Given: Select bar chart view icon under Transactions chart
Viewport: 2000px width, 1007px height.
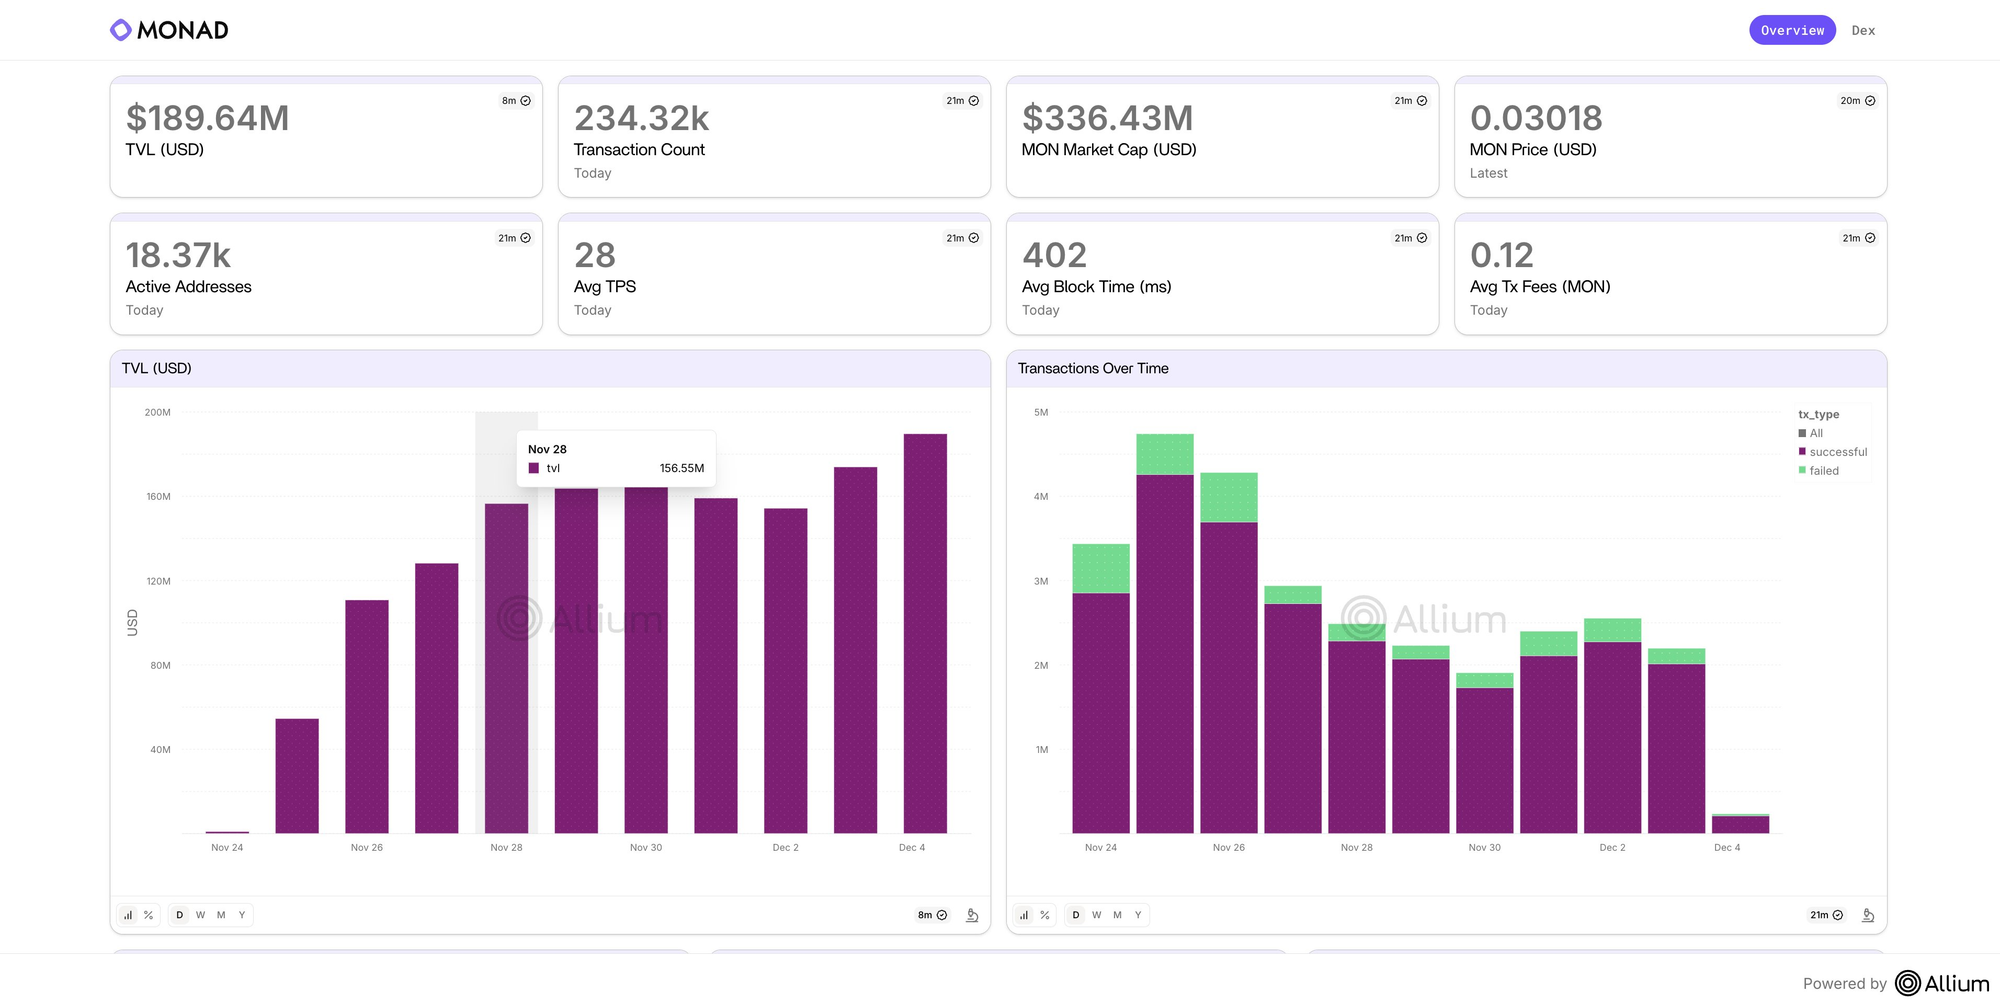Looking at the screenshot, I should click(1024, 915).
